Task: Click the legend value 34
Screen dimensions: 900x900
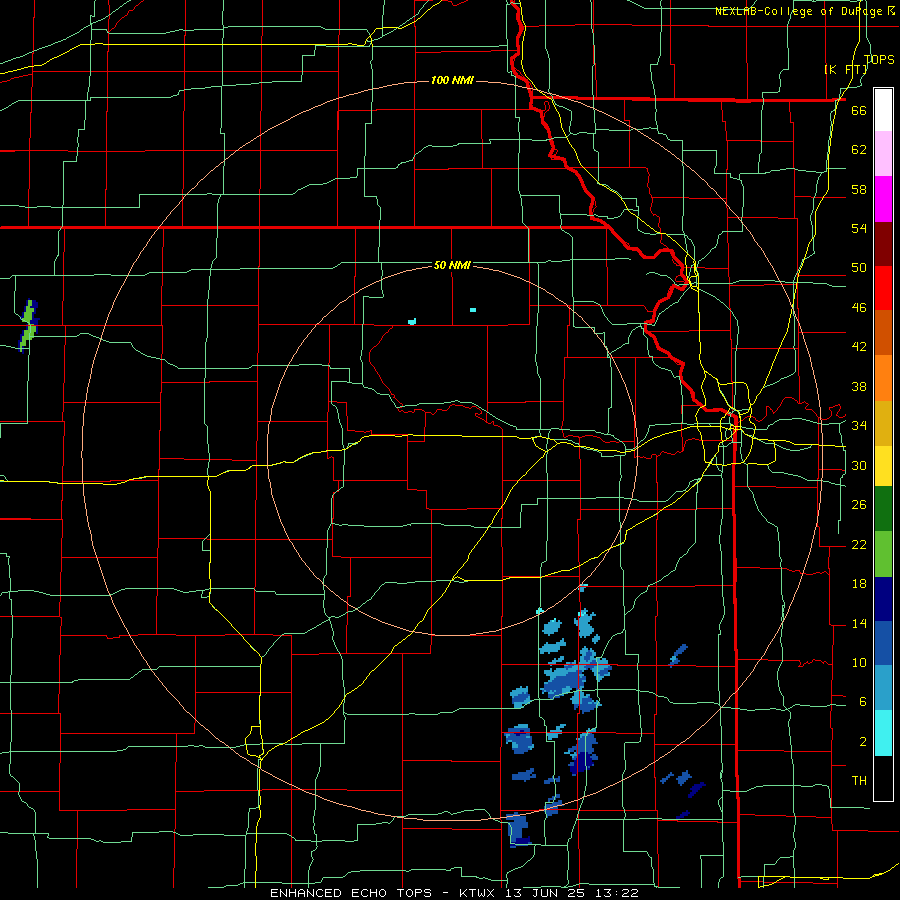Action: coord(859,426)
